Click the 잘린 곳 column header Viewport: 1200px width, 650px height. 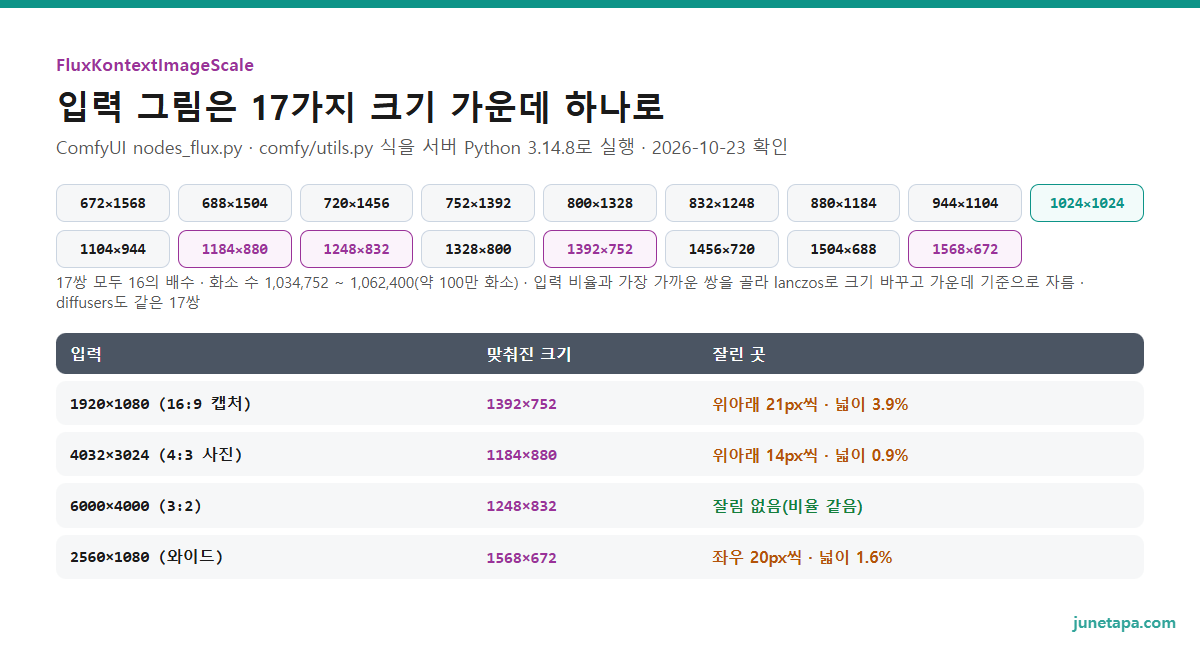pos(738,354)
